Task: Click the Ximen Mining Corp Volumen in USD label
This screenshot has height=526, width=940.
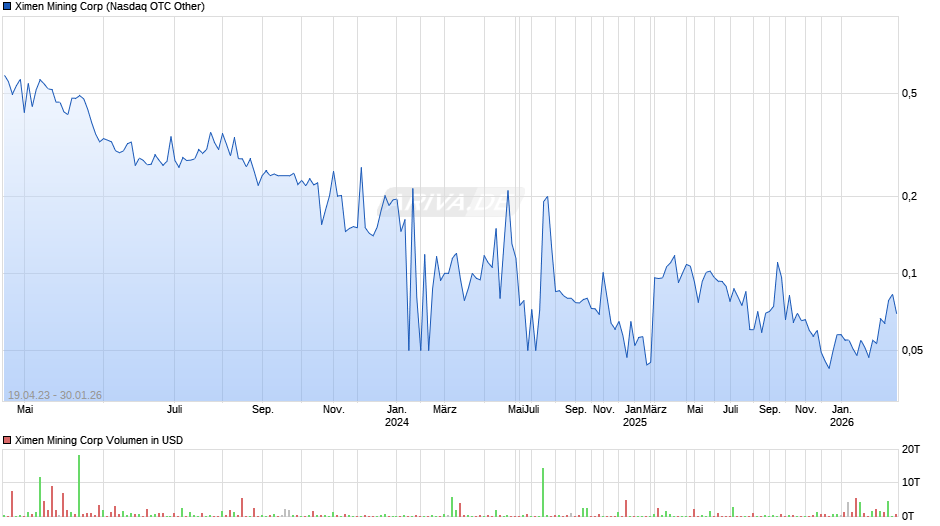Action: (x=99, y=440)
